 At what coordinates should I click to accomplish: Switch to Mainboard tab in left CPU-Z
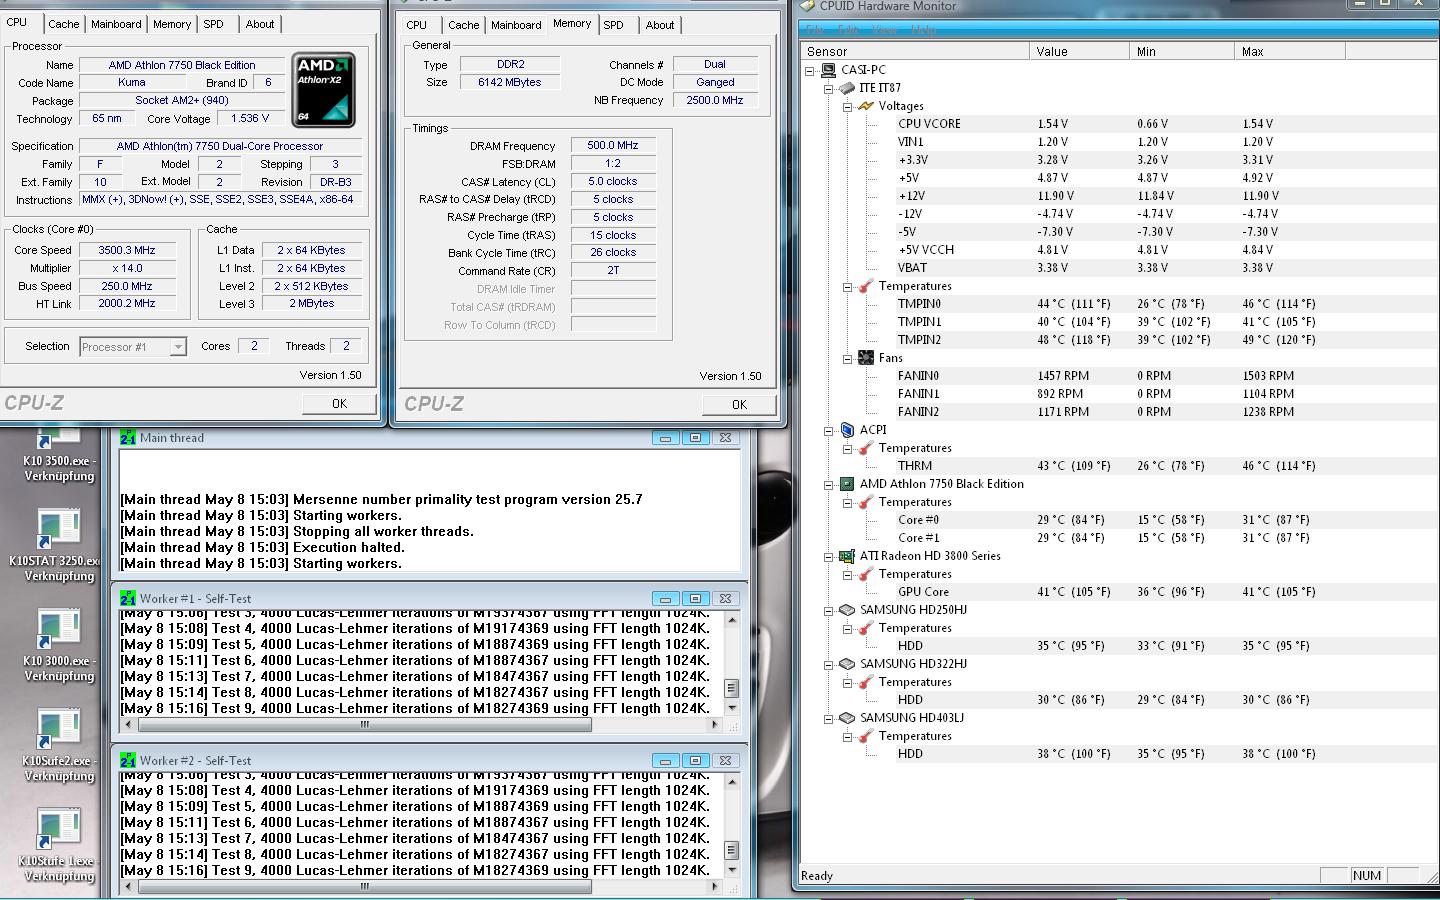pyautogui.click(x=116, y=24)
